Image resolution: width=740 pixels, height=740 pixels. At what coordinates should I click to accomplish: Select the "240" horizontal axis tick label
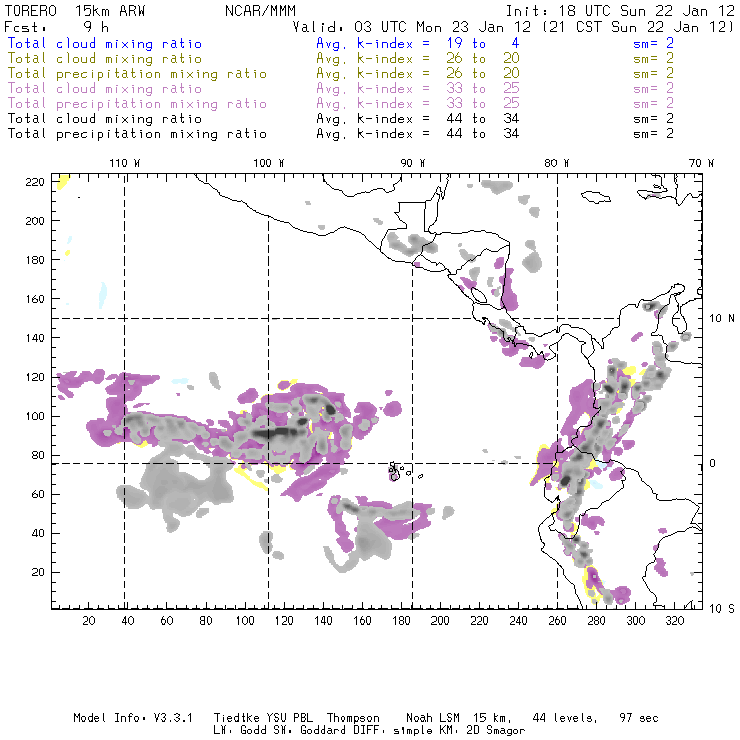(x=518, y=621)
